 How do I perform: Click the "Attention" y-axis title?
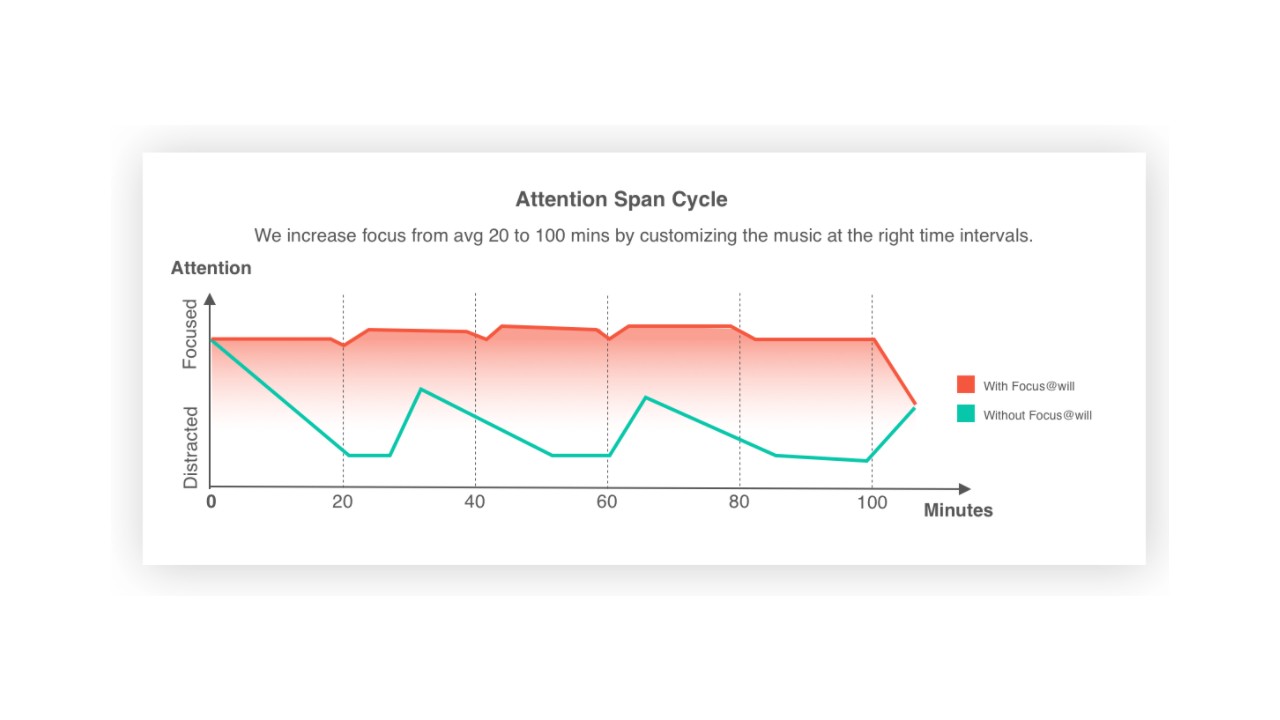tap(211, 268)
